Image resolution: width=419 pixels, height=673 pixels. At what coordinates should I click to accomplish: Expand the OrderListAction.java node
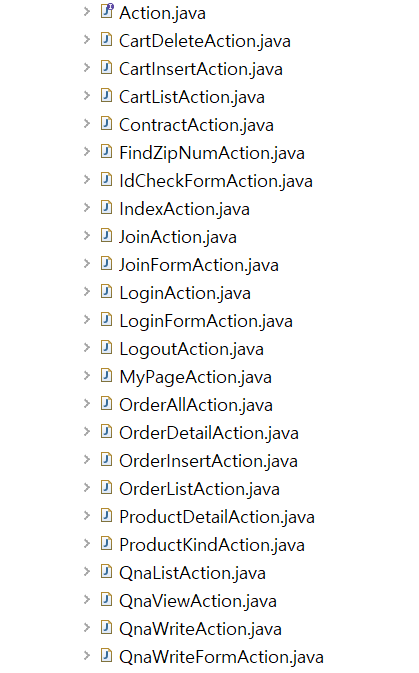tap(87, 487)
